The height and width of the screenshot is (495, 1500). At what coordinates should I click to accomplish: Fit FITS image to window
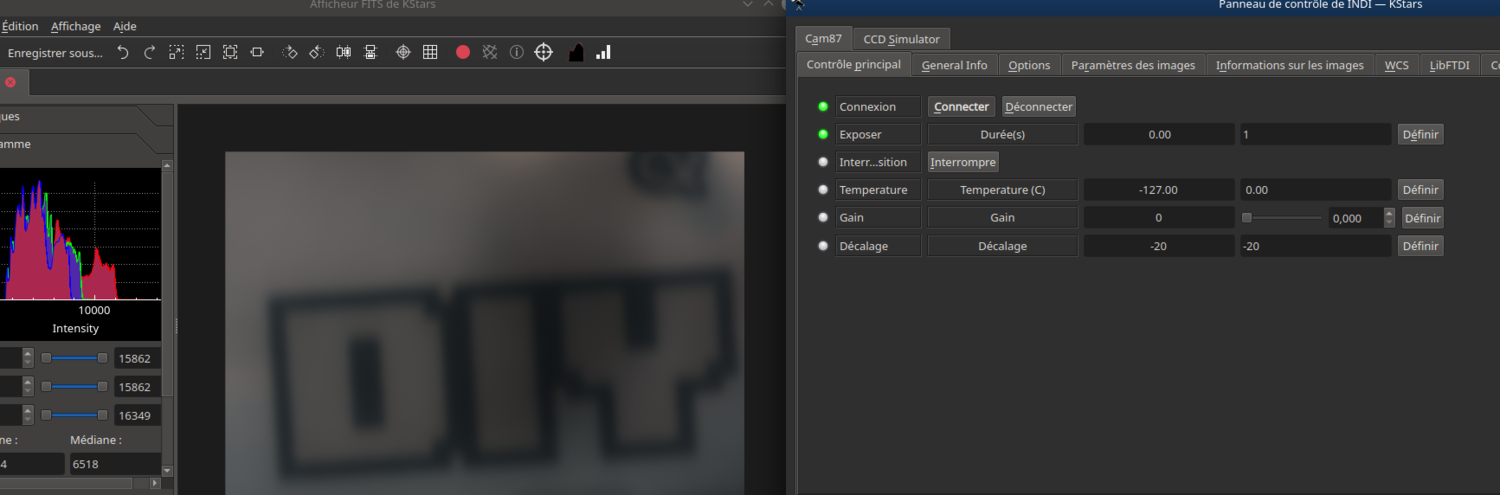coord(257,52)
